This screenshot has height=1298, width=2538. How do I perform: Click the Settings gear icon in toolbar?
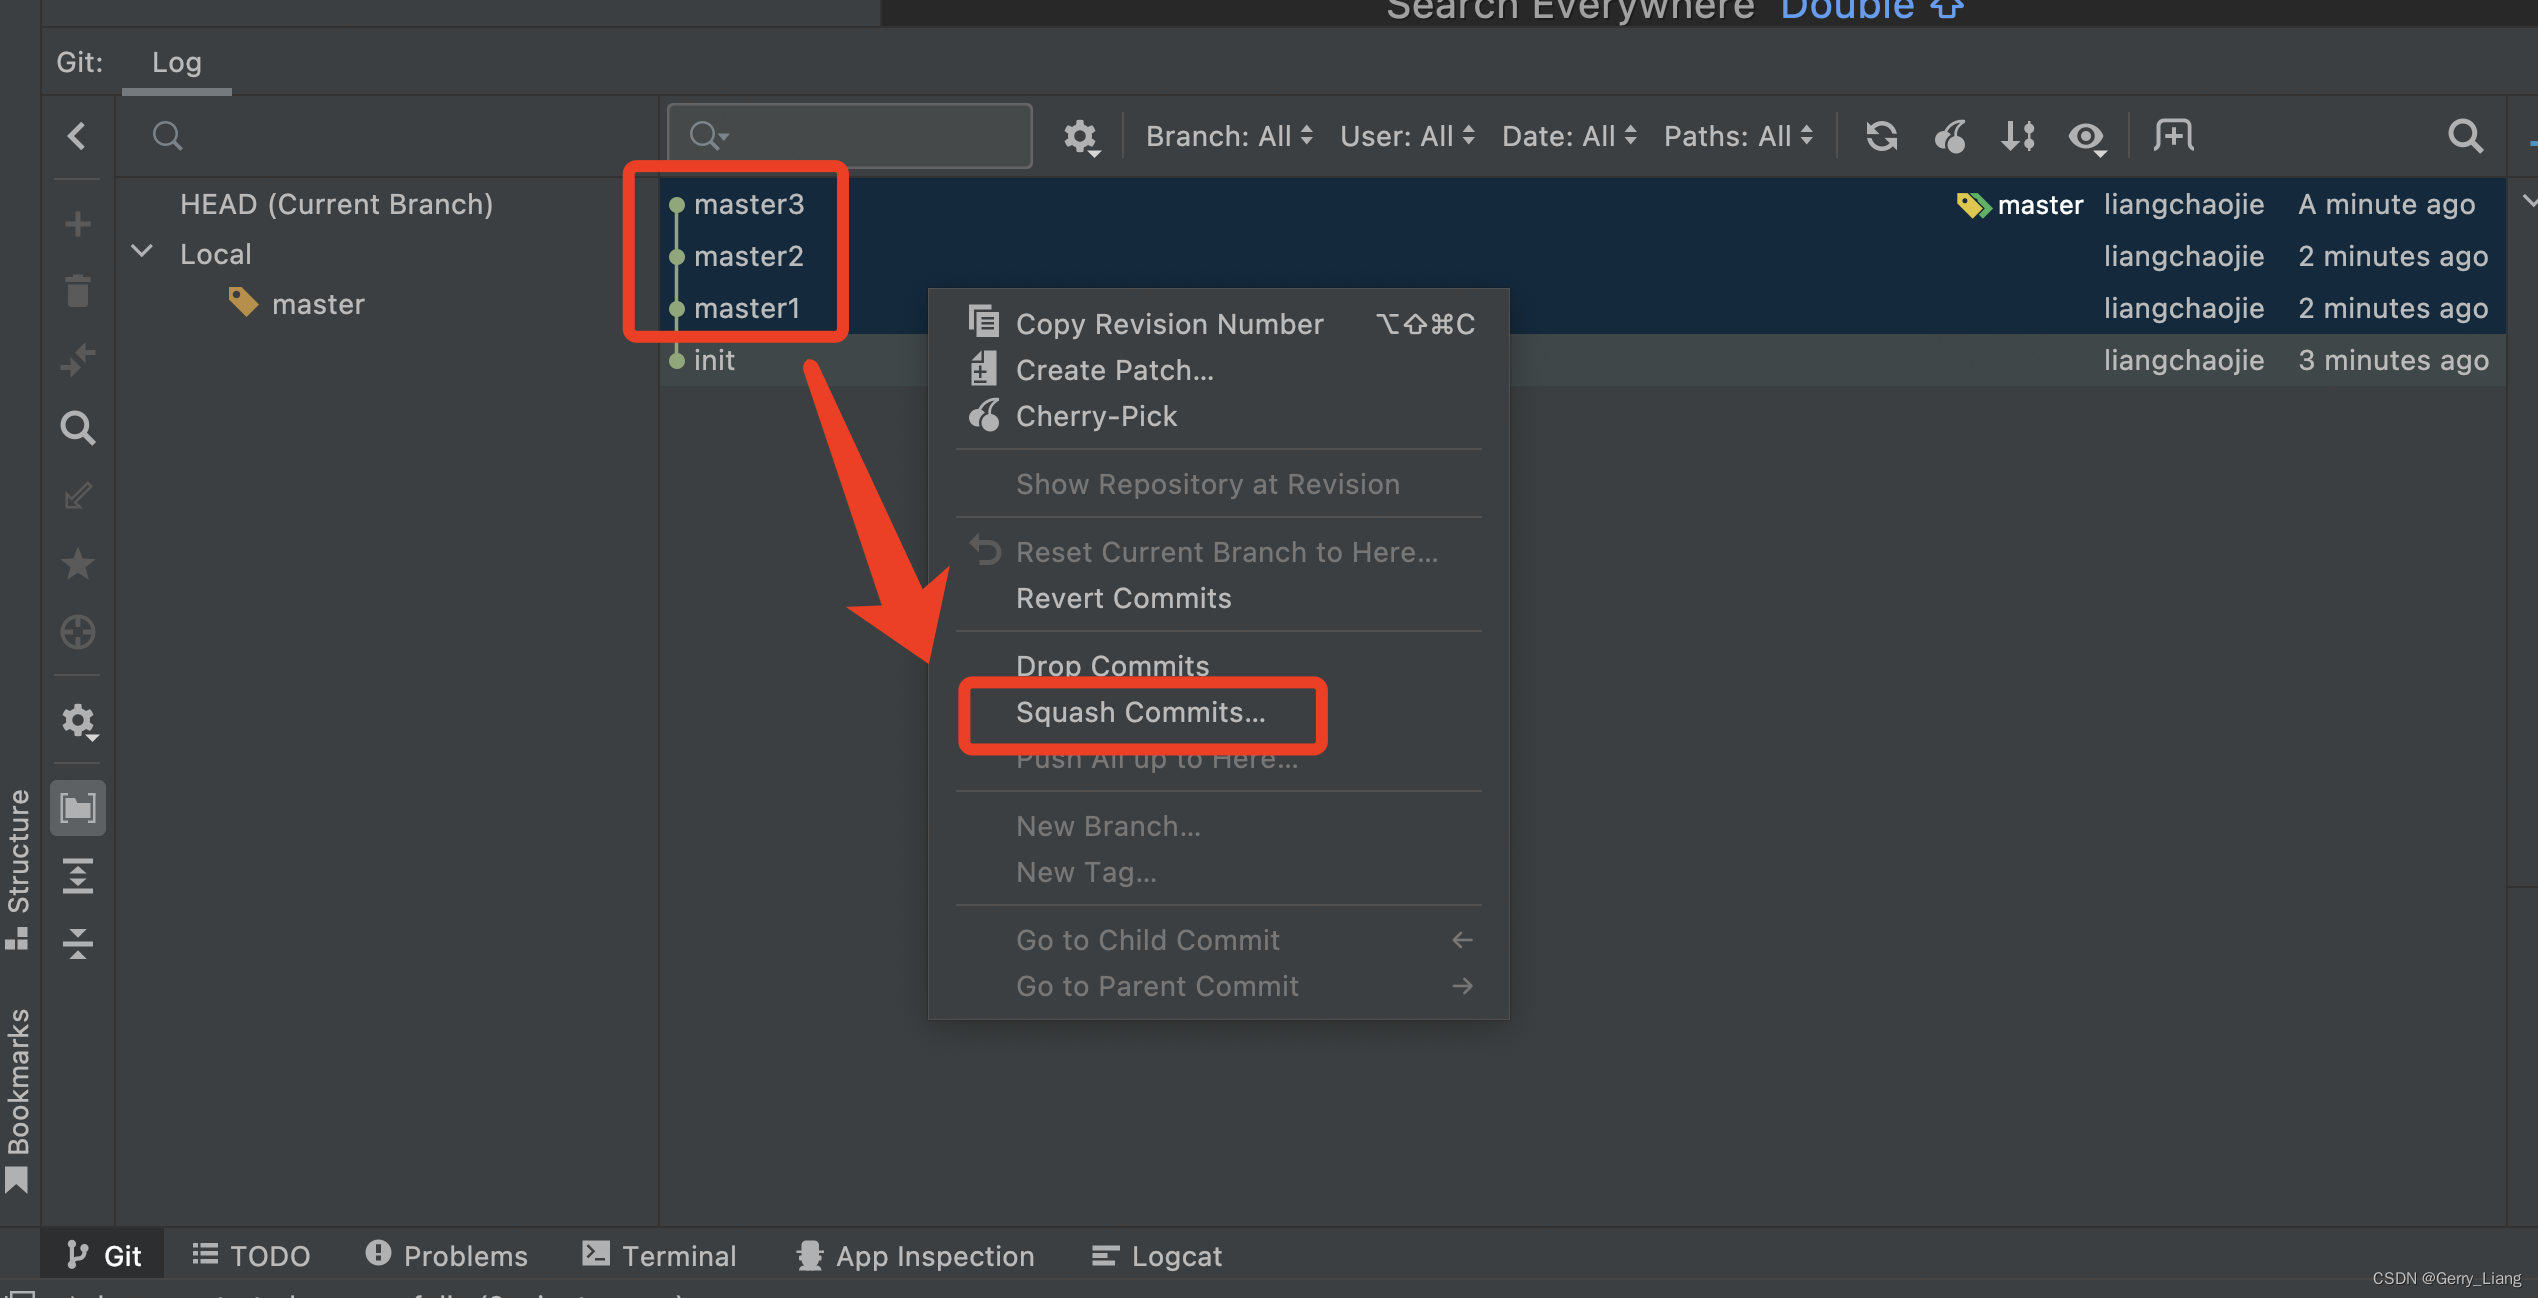click(x=1078, y=136)
